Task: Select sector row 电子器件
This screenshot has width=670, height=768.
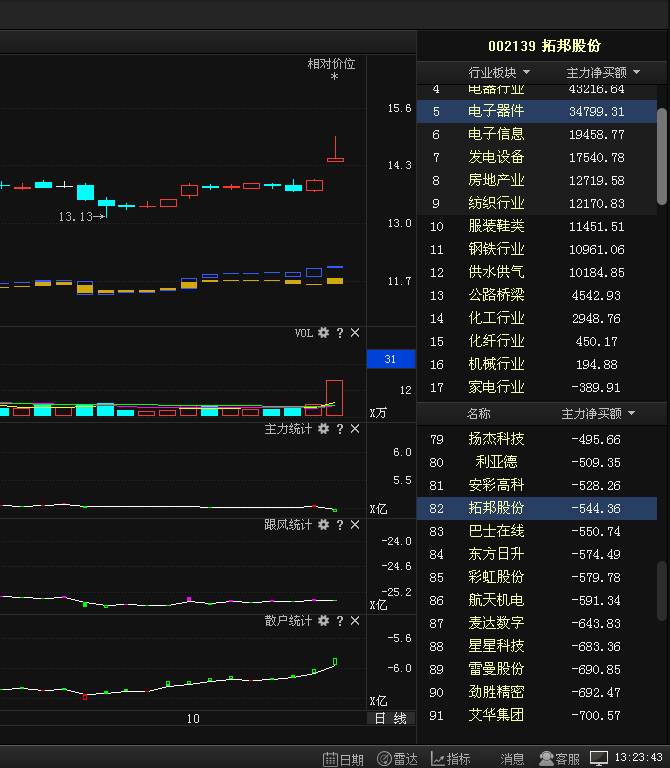Action: coord(537,111)
